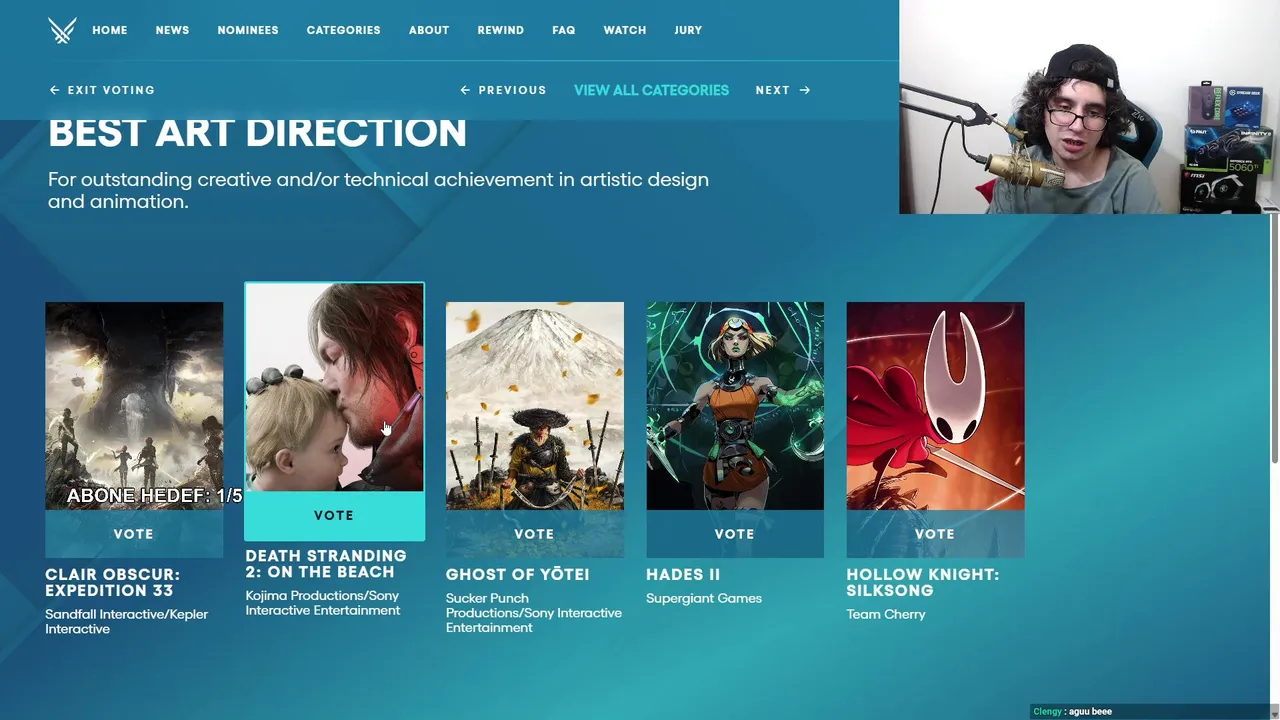
Task: Click the Hades II title text
Action: [x=683, y=574]
